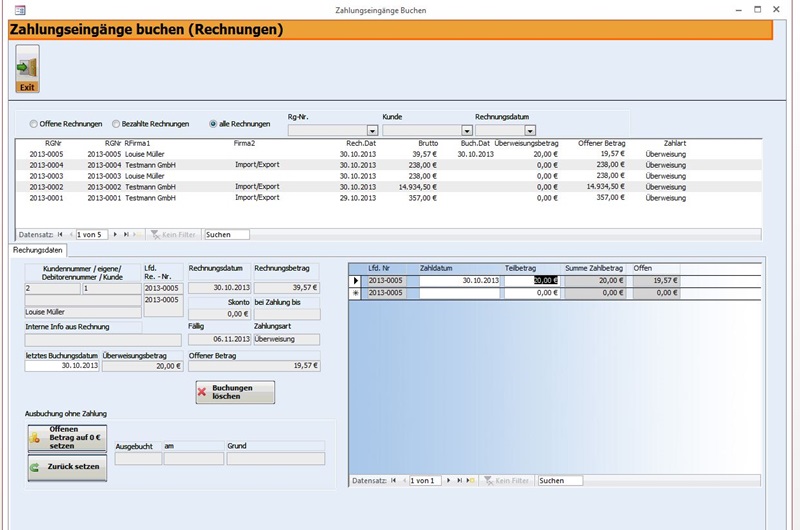
Task: Click the Ausgebucht field
Action: (138, 459)
